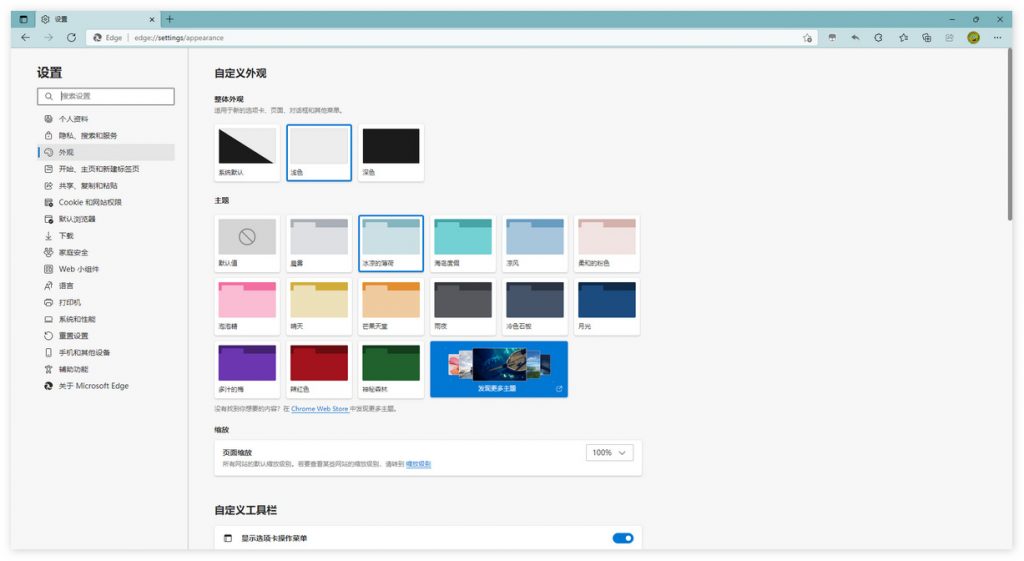Apply the light blue 凉风 theme
1024x561 pixels.
coord(534,244)
